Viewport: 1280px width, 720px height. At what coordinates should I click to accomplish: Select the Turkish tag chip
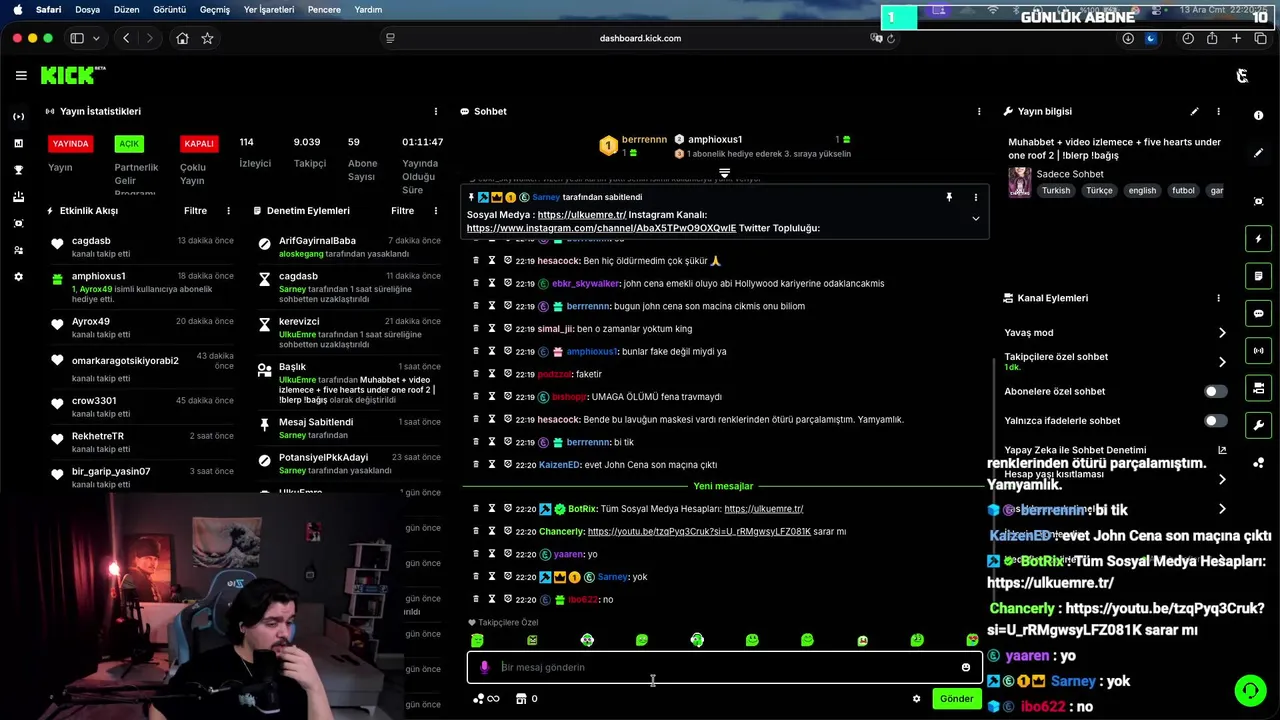click(1056, 190)
